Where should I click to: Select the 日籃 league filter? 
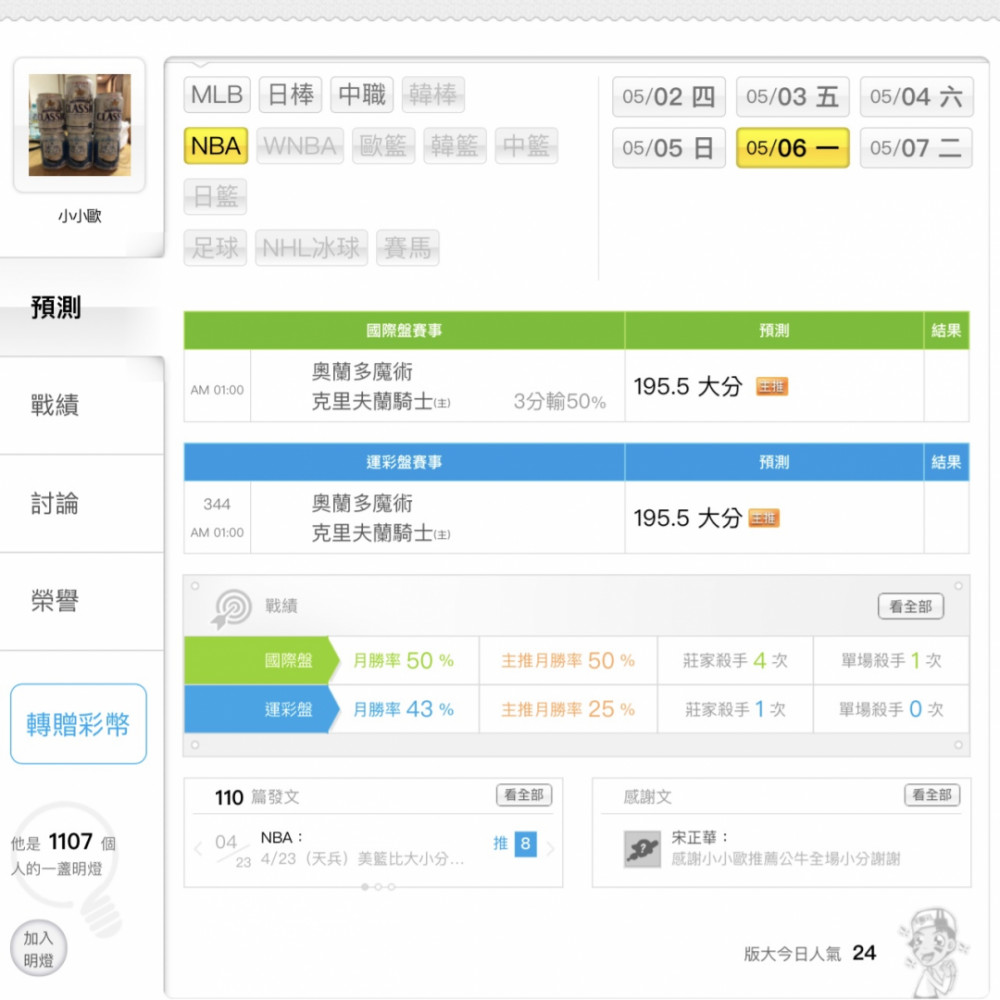216,196
